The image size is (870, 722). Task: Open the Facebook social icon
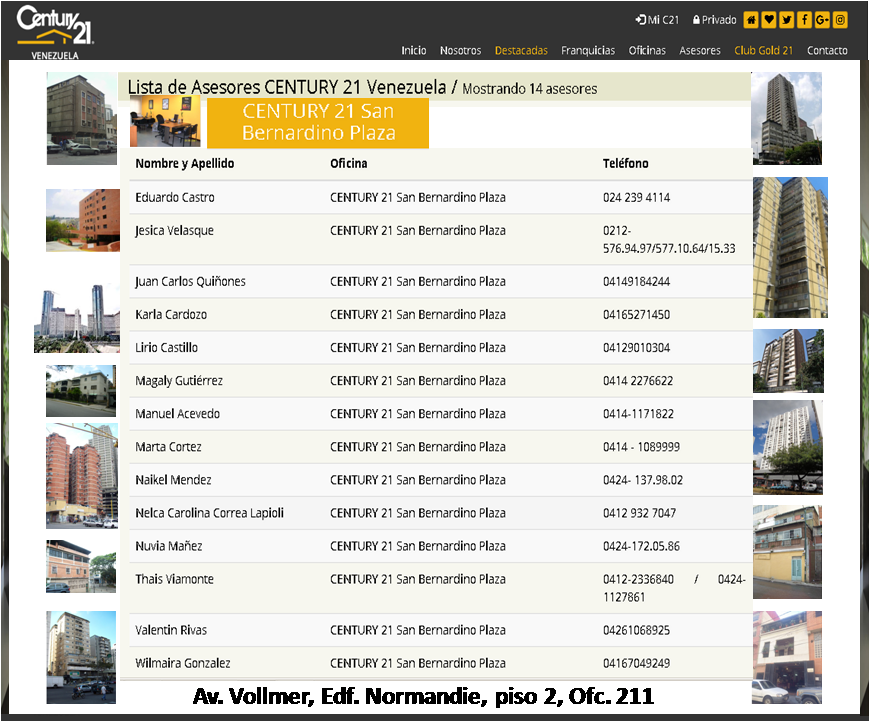(804, 20)
